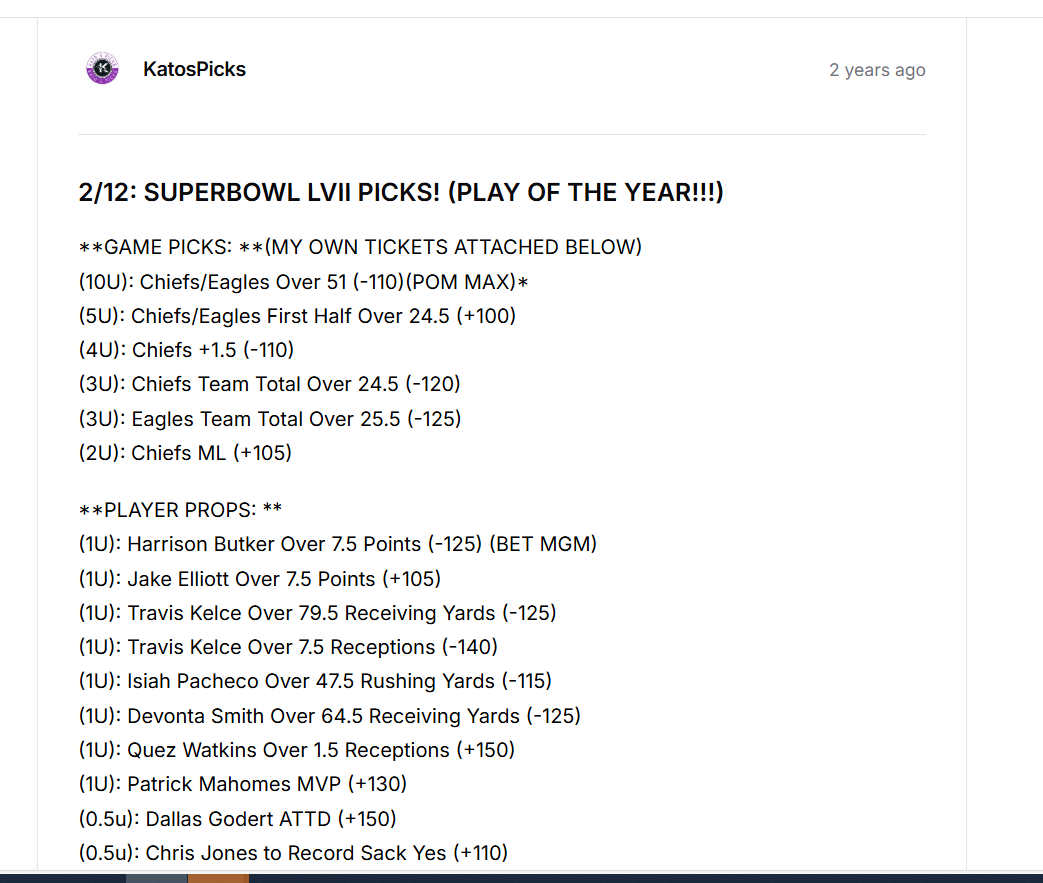
Task: Click the '2 years ago' timestamp
Action: pyautogui.click(x=877, y=70)
